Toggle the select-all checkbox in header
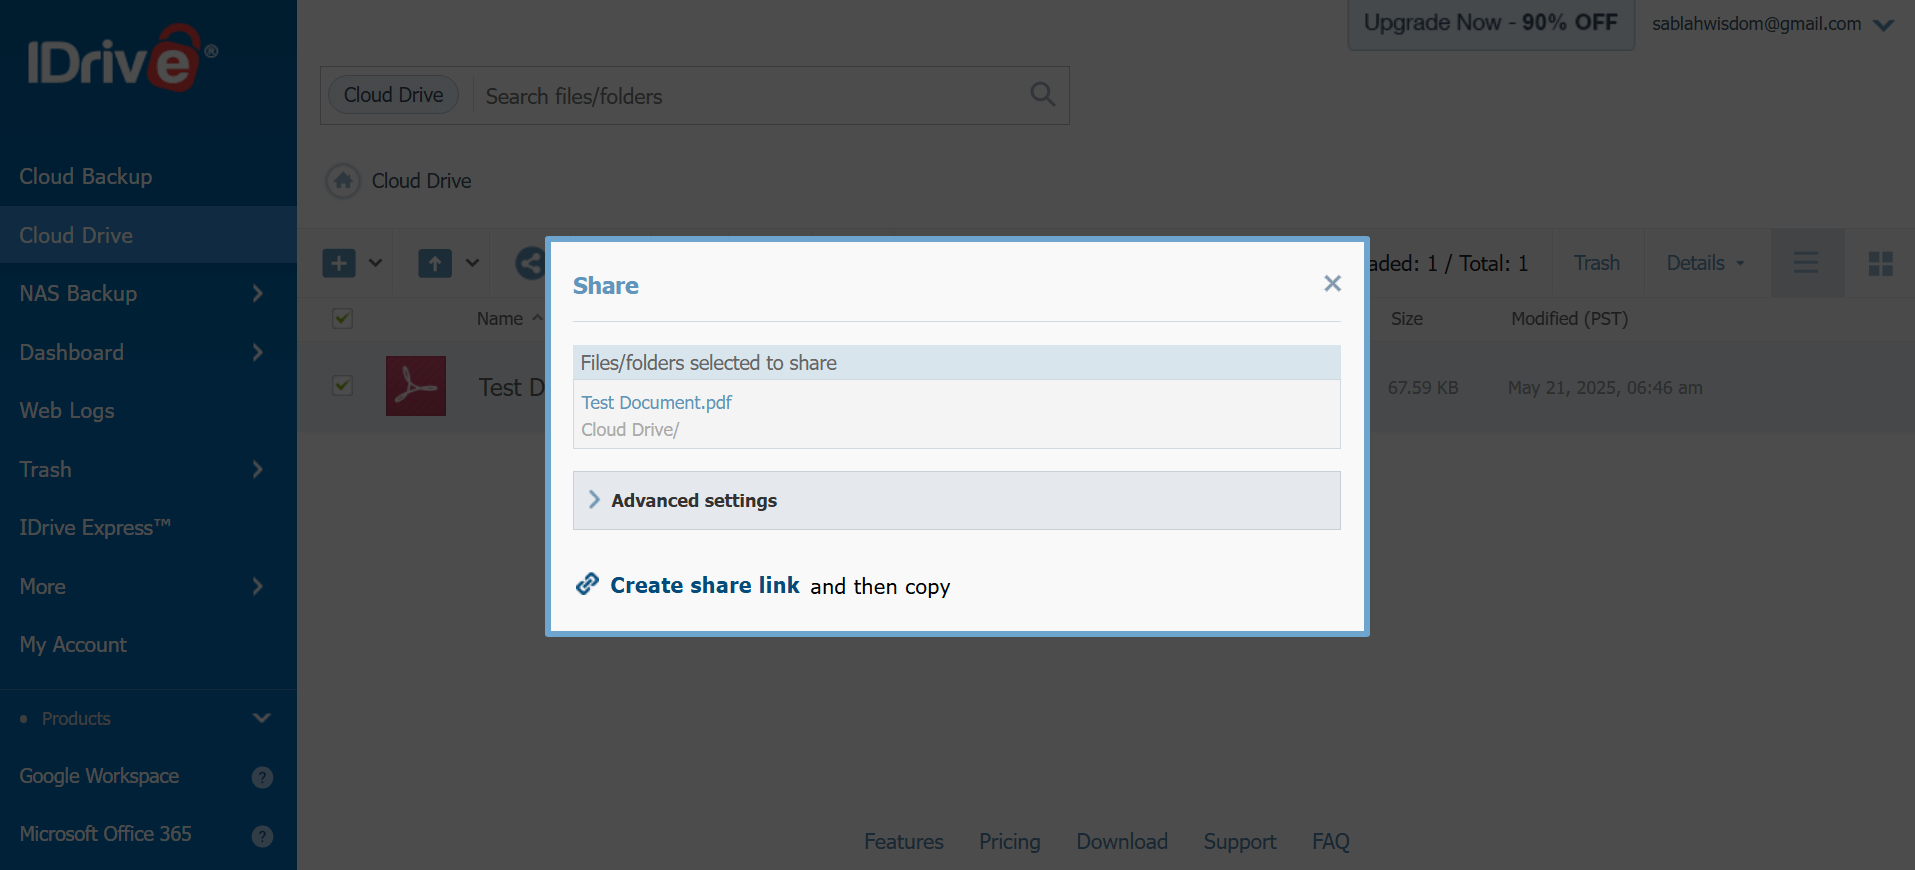Viewport: 1915px width, 870px height. 342,318
